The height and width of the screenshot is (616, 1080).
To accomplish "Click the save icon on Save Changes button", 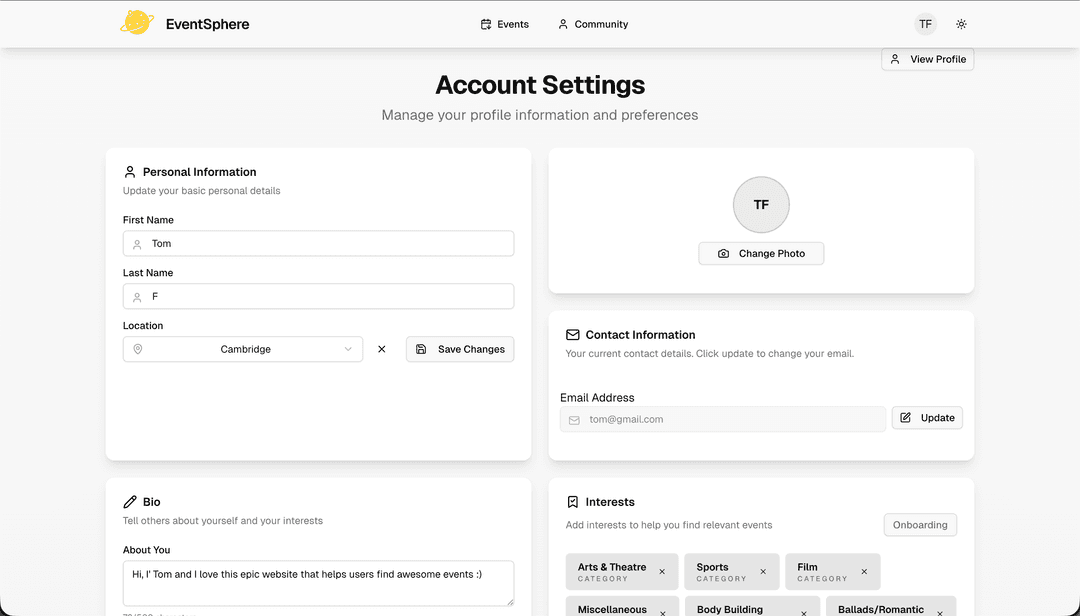I will tap(420, 349).
